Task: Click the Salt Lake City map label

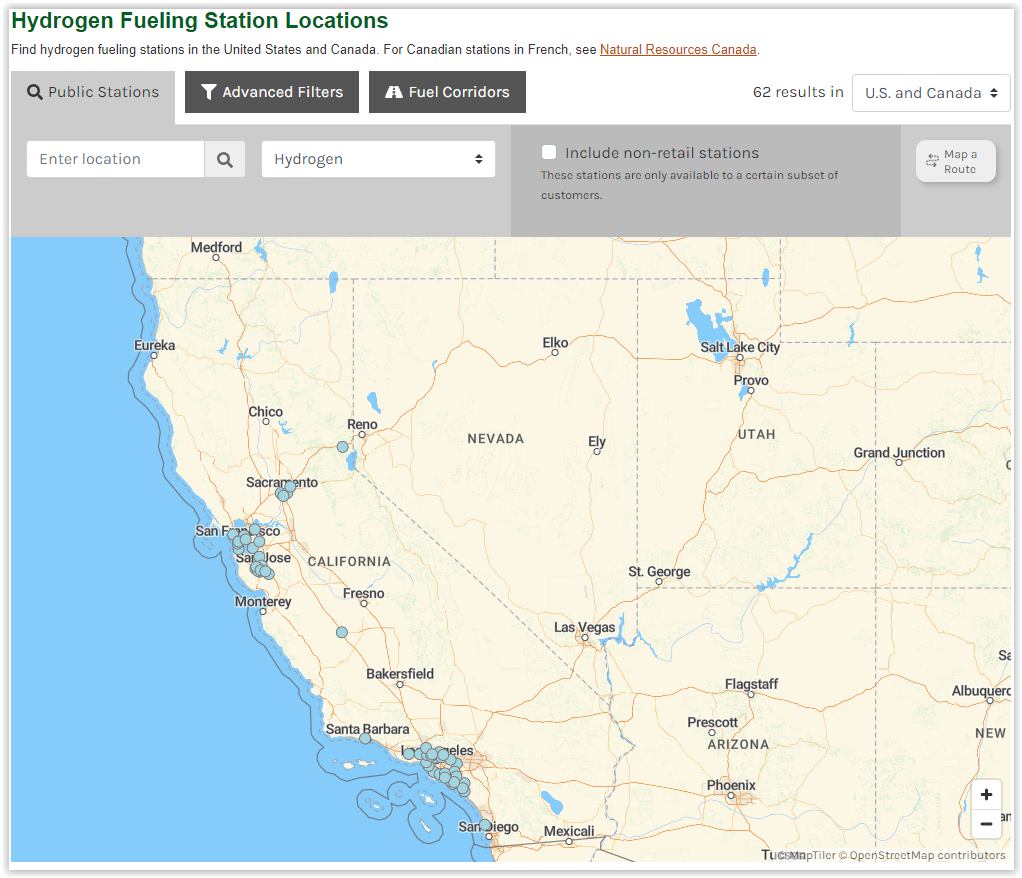Action: (x=740, y=347)
